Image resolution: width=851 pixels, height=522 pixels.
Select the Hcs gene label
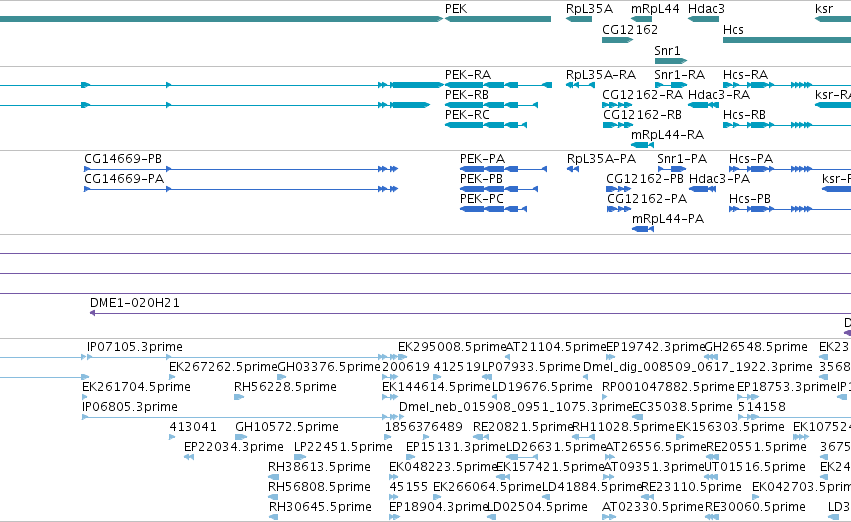[733, 29]
